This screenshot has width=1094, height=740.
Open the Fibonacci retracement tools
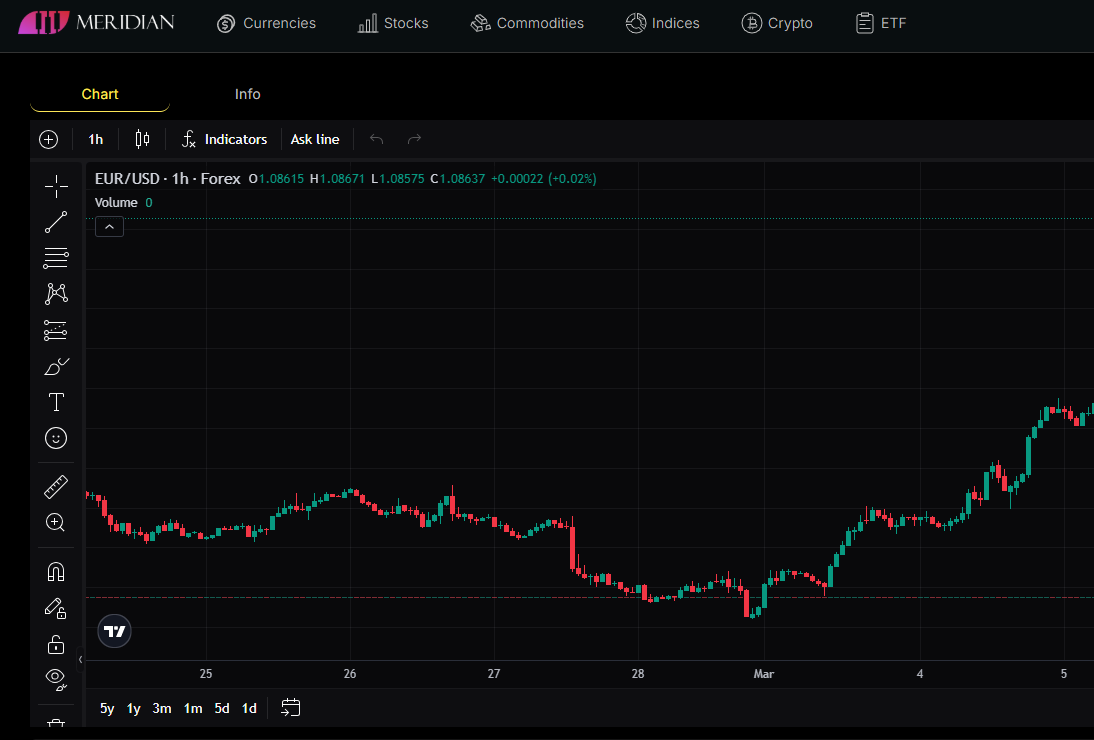(x=56, y=258)
